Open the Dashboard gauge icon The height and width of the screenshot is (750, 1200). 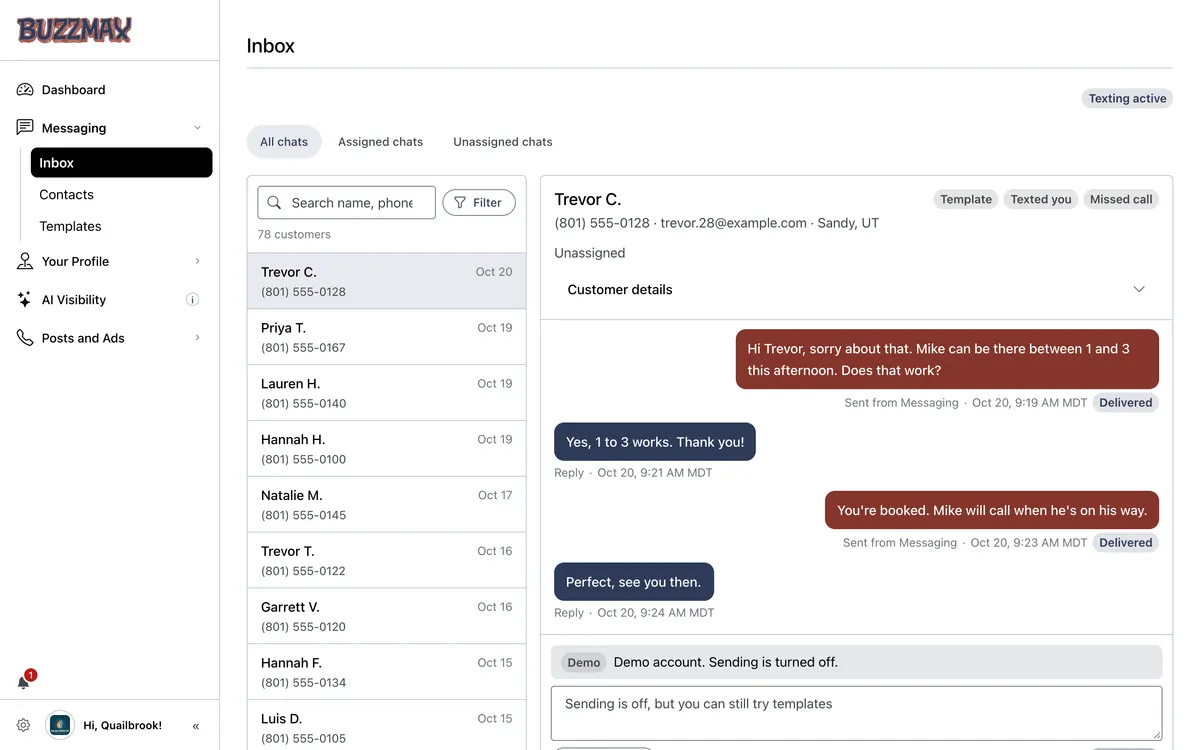point(25,90)
